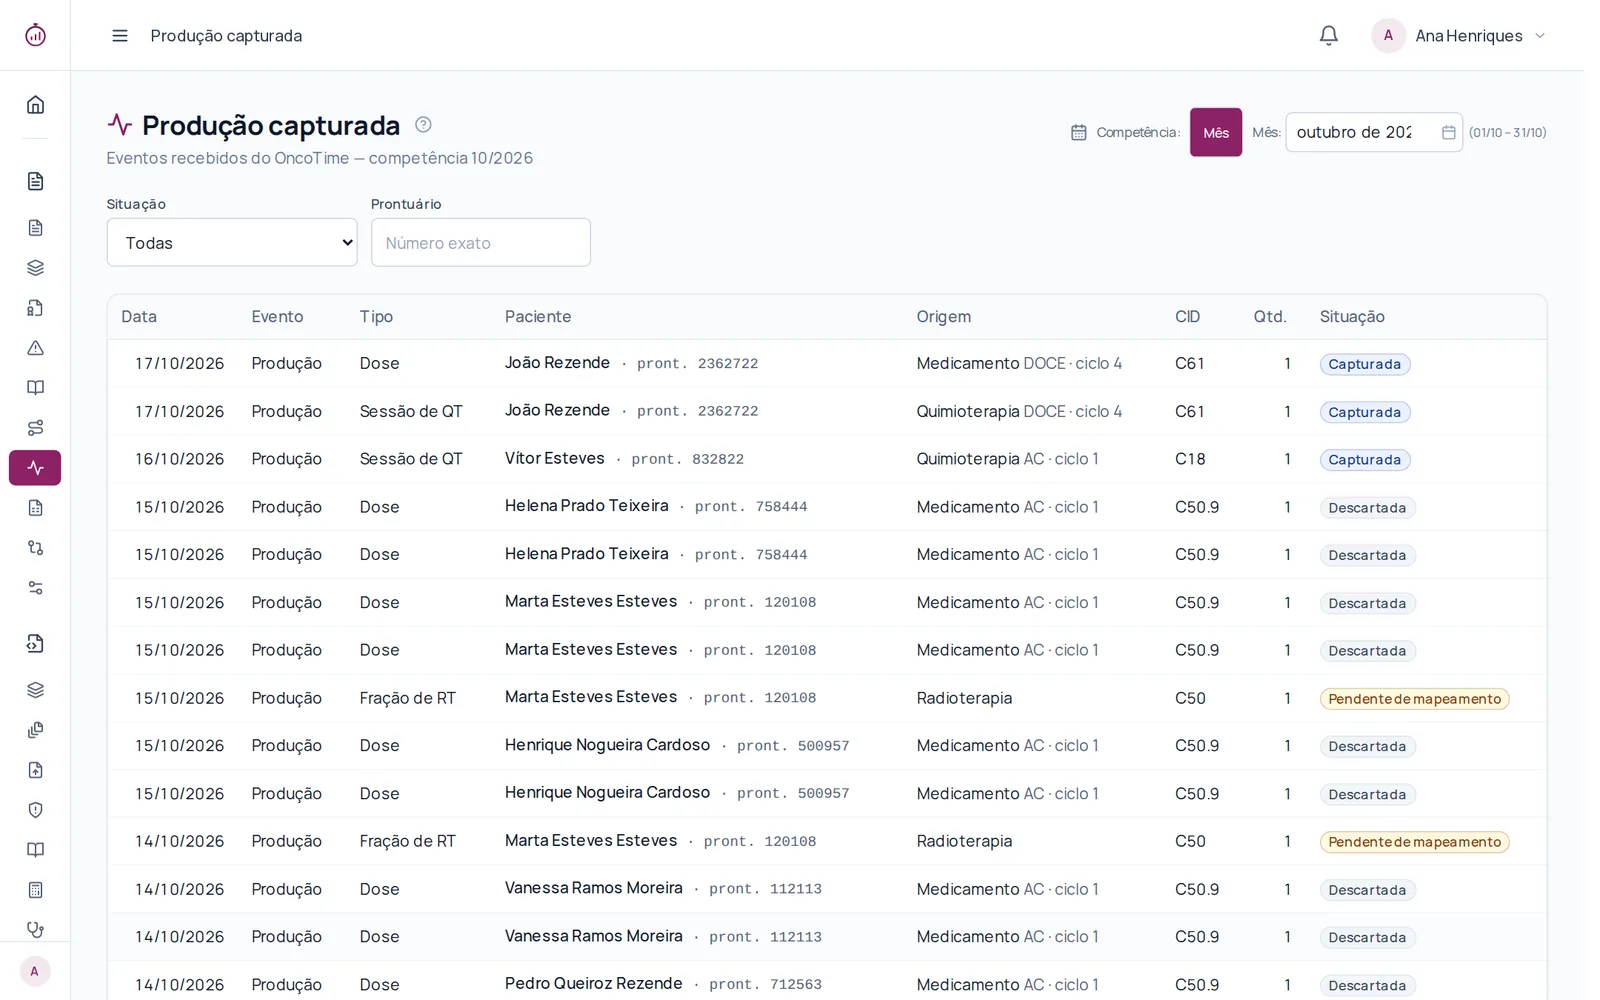Open the copy documents sidebar icon

pyautogui.click(x=35, y=730)
